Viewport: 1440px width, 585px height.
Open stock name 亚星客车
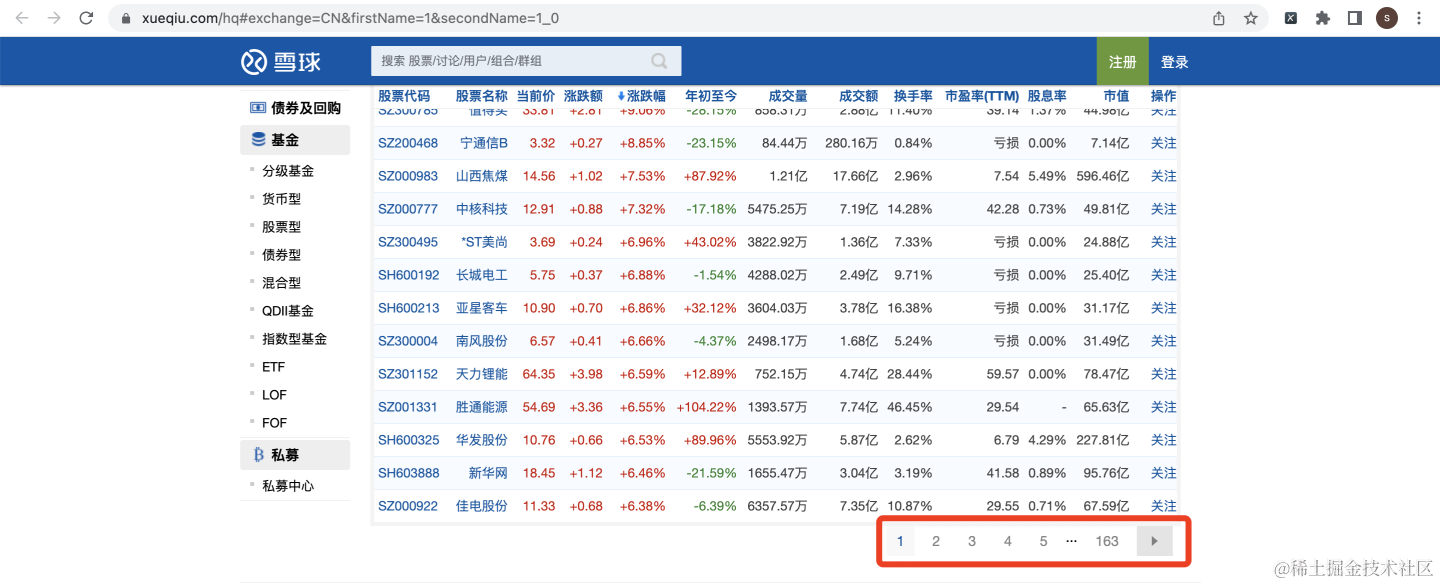pyautogui.click(x=482, y=308)
